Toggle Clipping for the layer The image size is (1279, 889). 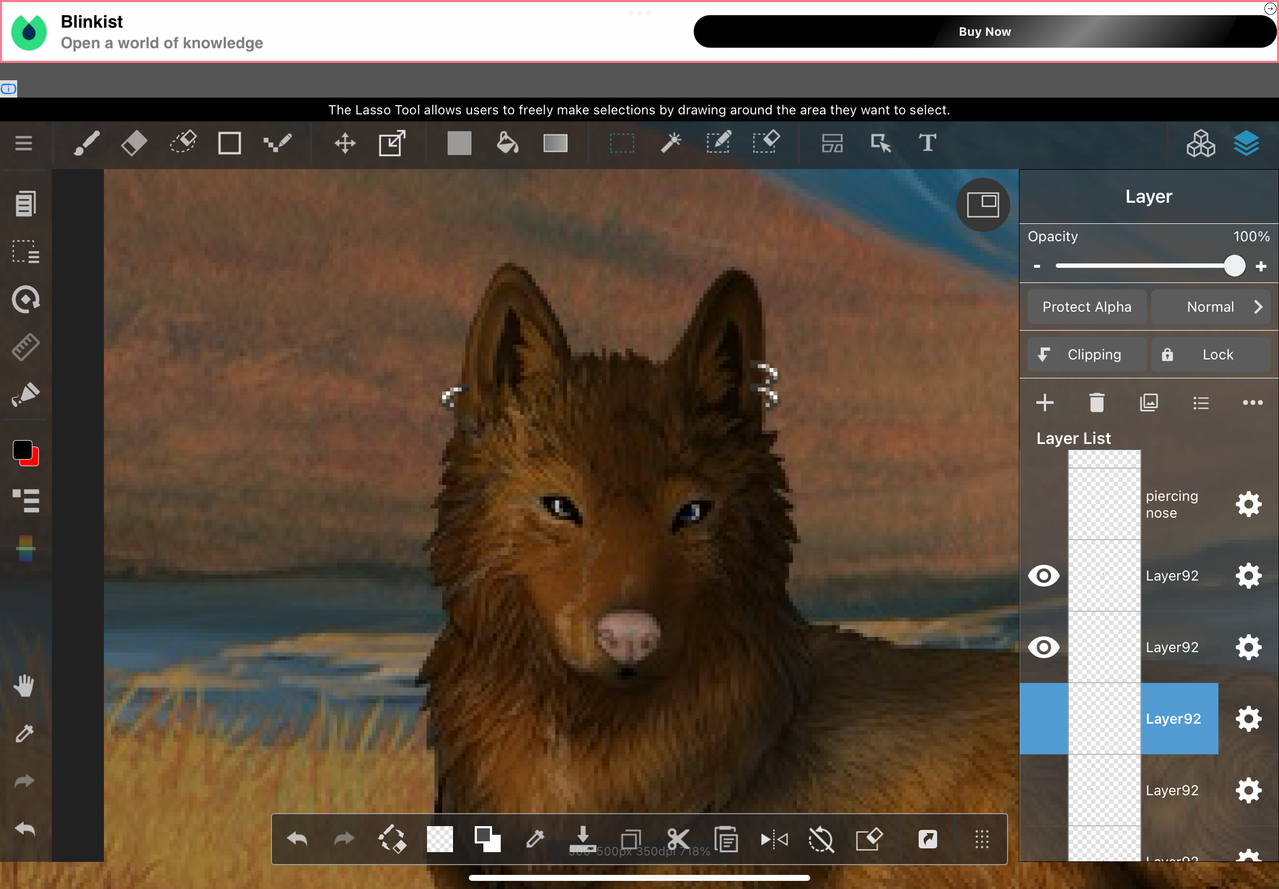click(x=1087, y=355)
